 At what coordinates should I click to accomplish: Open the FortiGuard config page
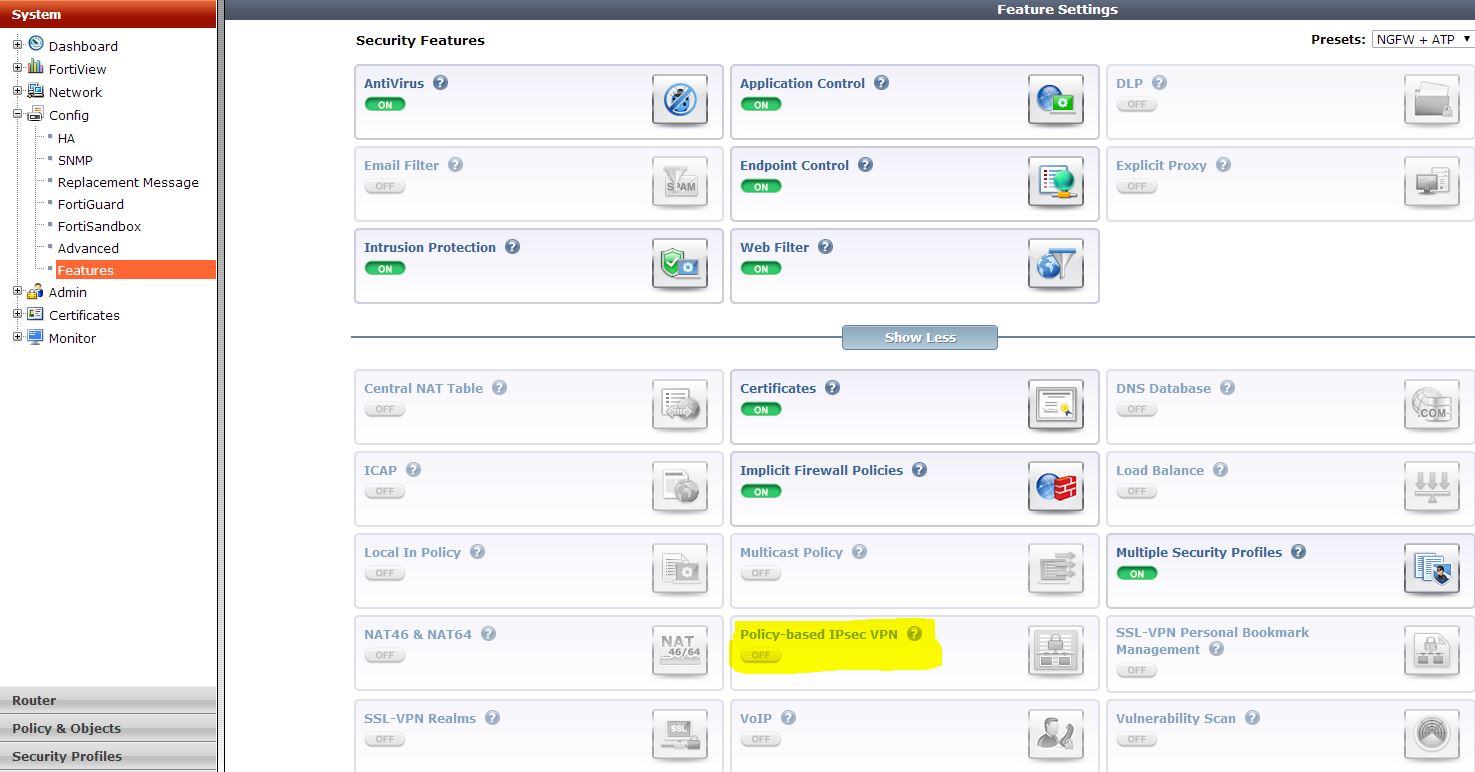(91, 204)
